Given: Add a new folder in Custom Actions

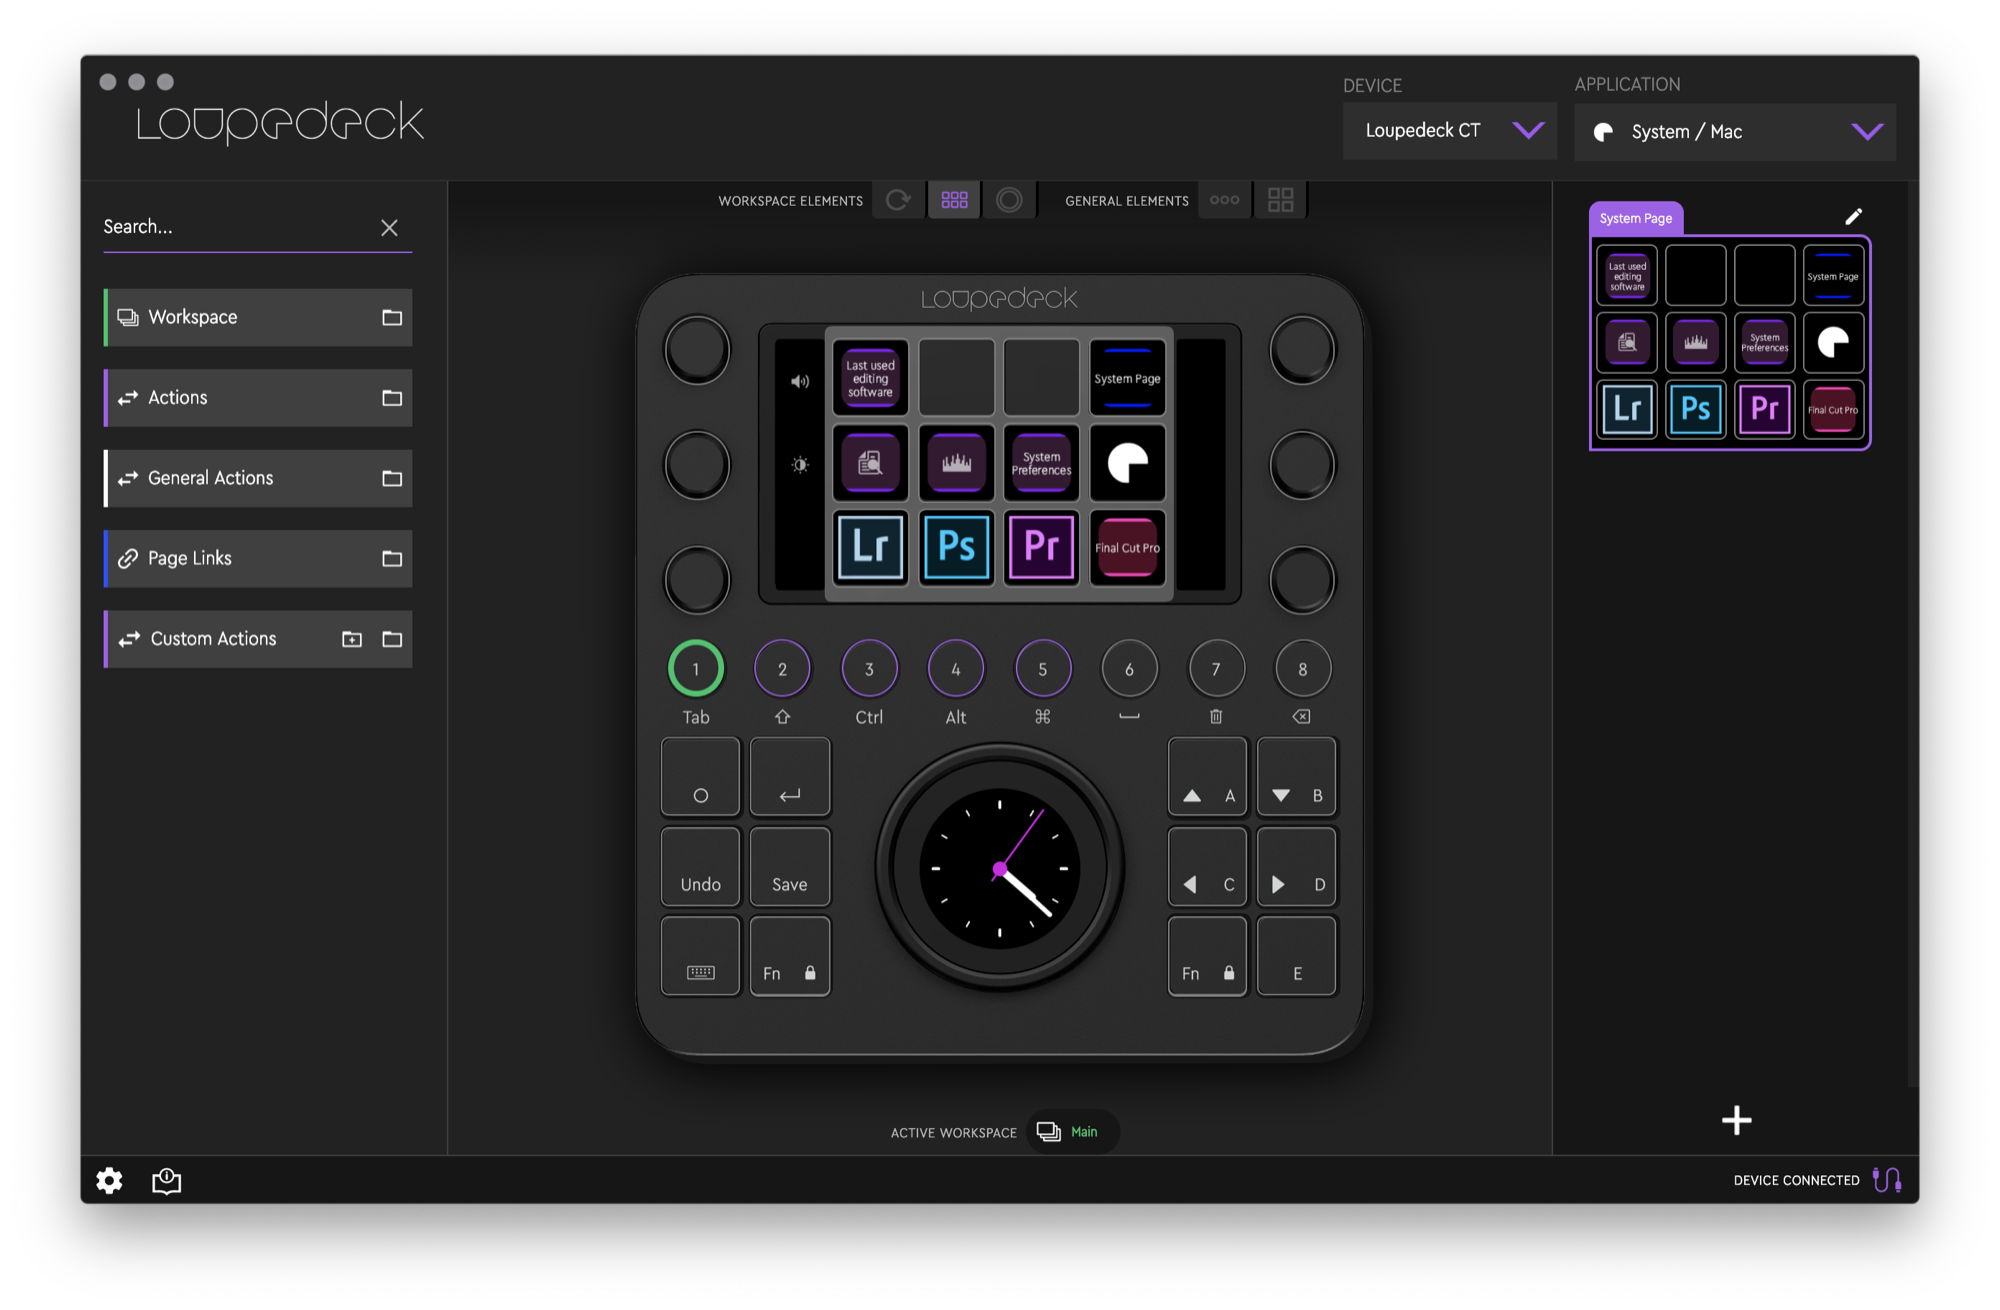Looking at the screenshot, I should point(352,639).
